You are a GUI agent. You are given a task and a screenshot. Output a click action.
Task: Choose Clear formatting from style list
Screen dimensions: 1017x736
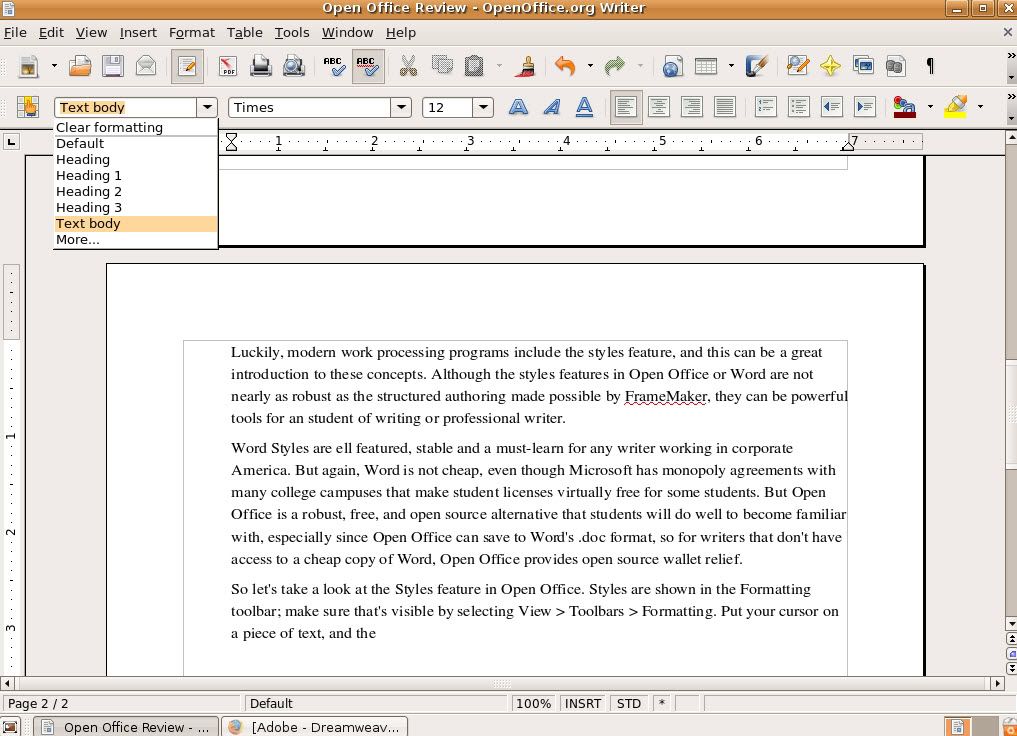click(136, 128)
